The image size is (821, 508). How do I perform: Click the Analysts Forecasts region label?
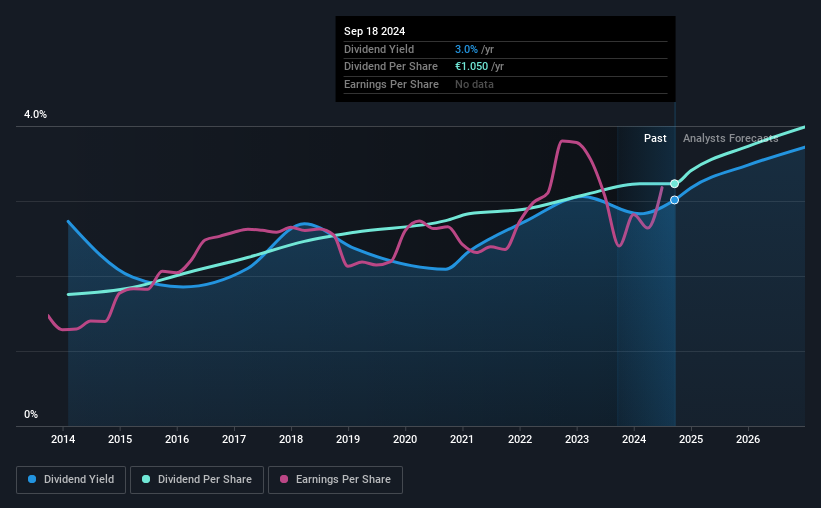[x=730, y=138]
